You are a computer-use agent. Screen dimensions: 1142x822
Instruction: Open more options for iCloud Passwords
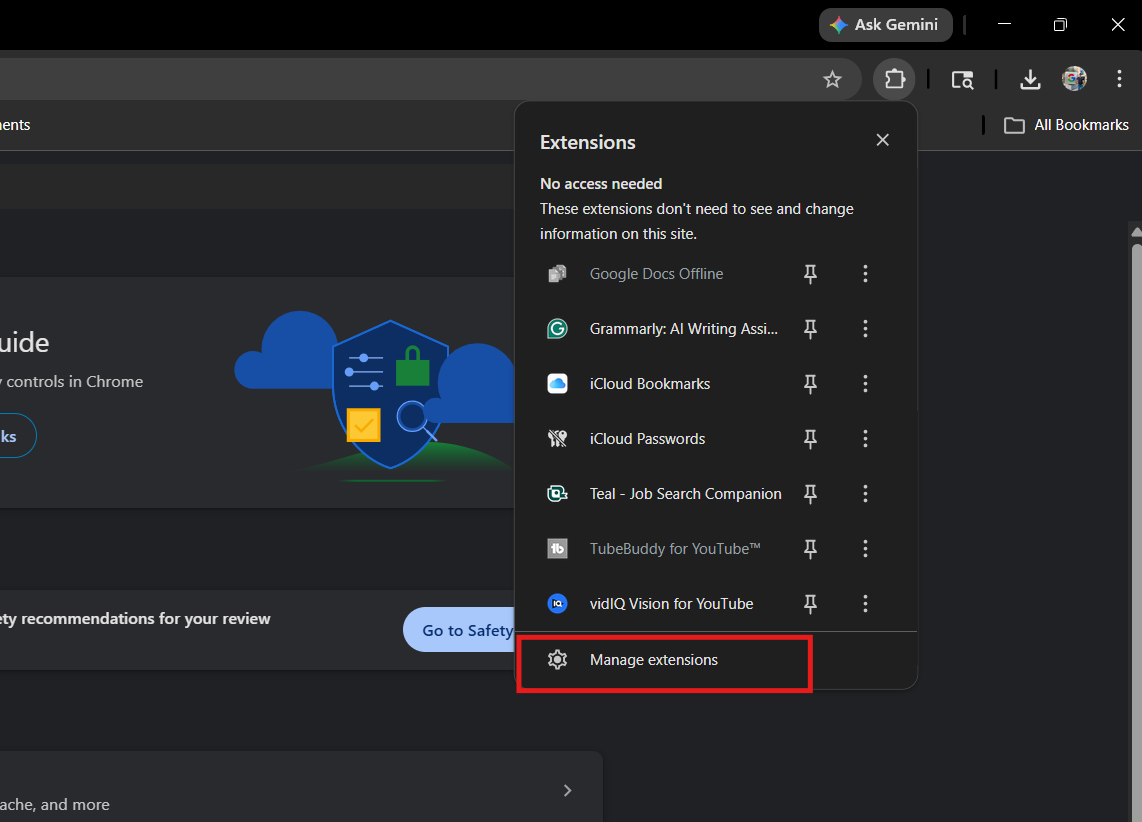(x=865, y=439)
